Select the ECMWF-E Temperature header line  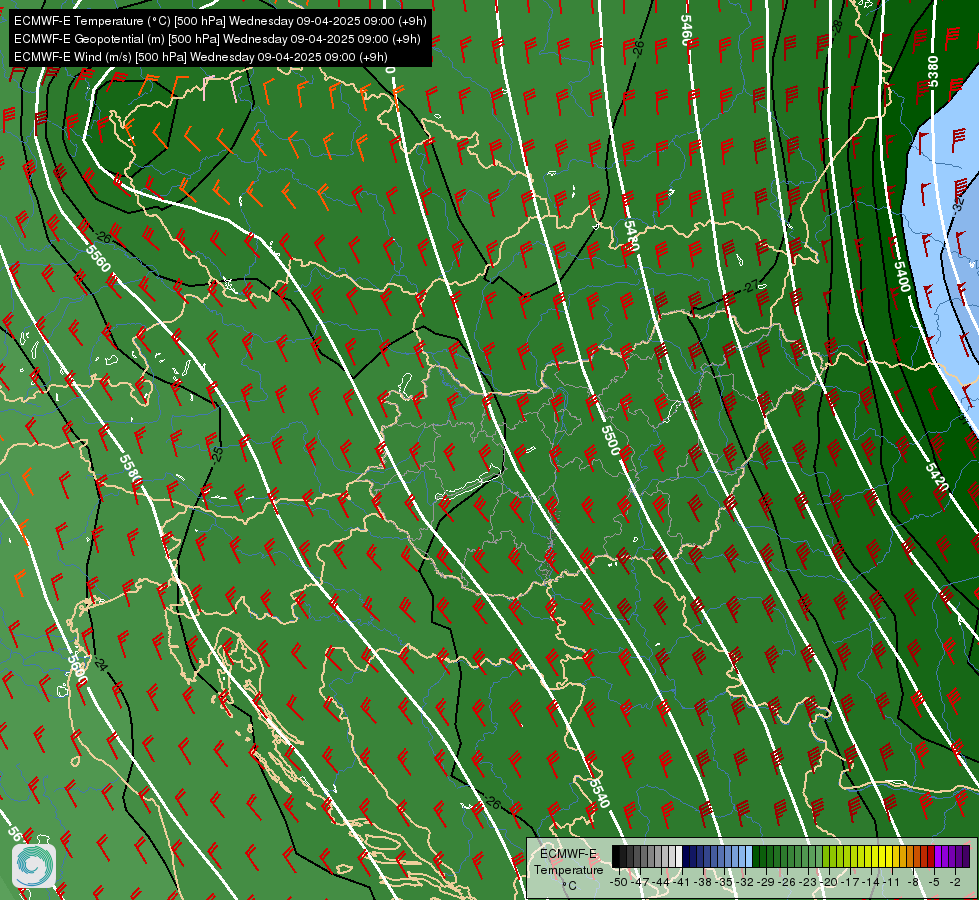pyautogui.click(x=220, y=21)
